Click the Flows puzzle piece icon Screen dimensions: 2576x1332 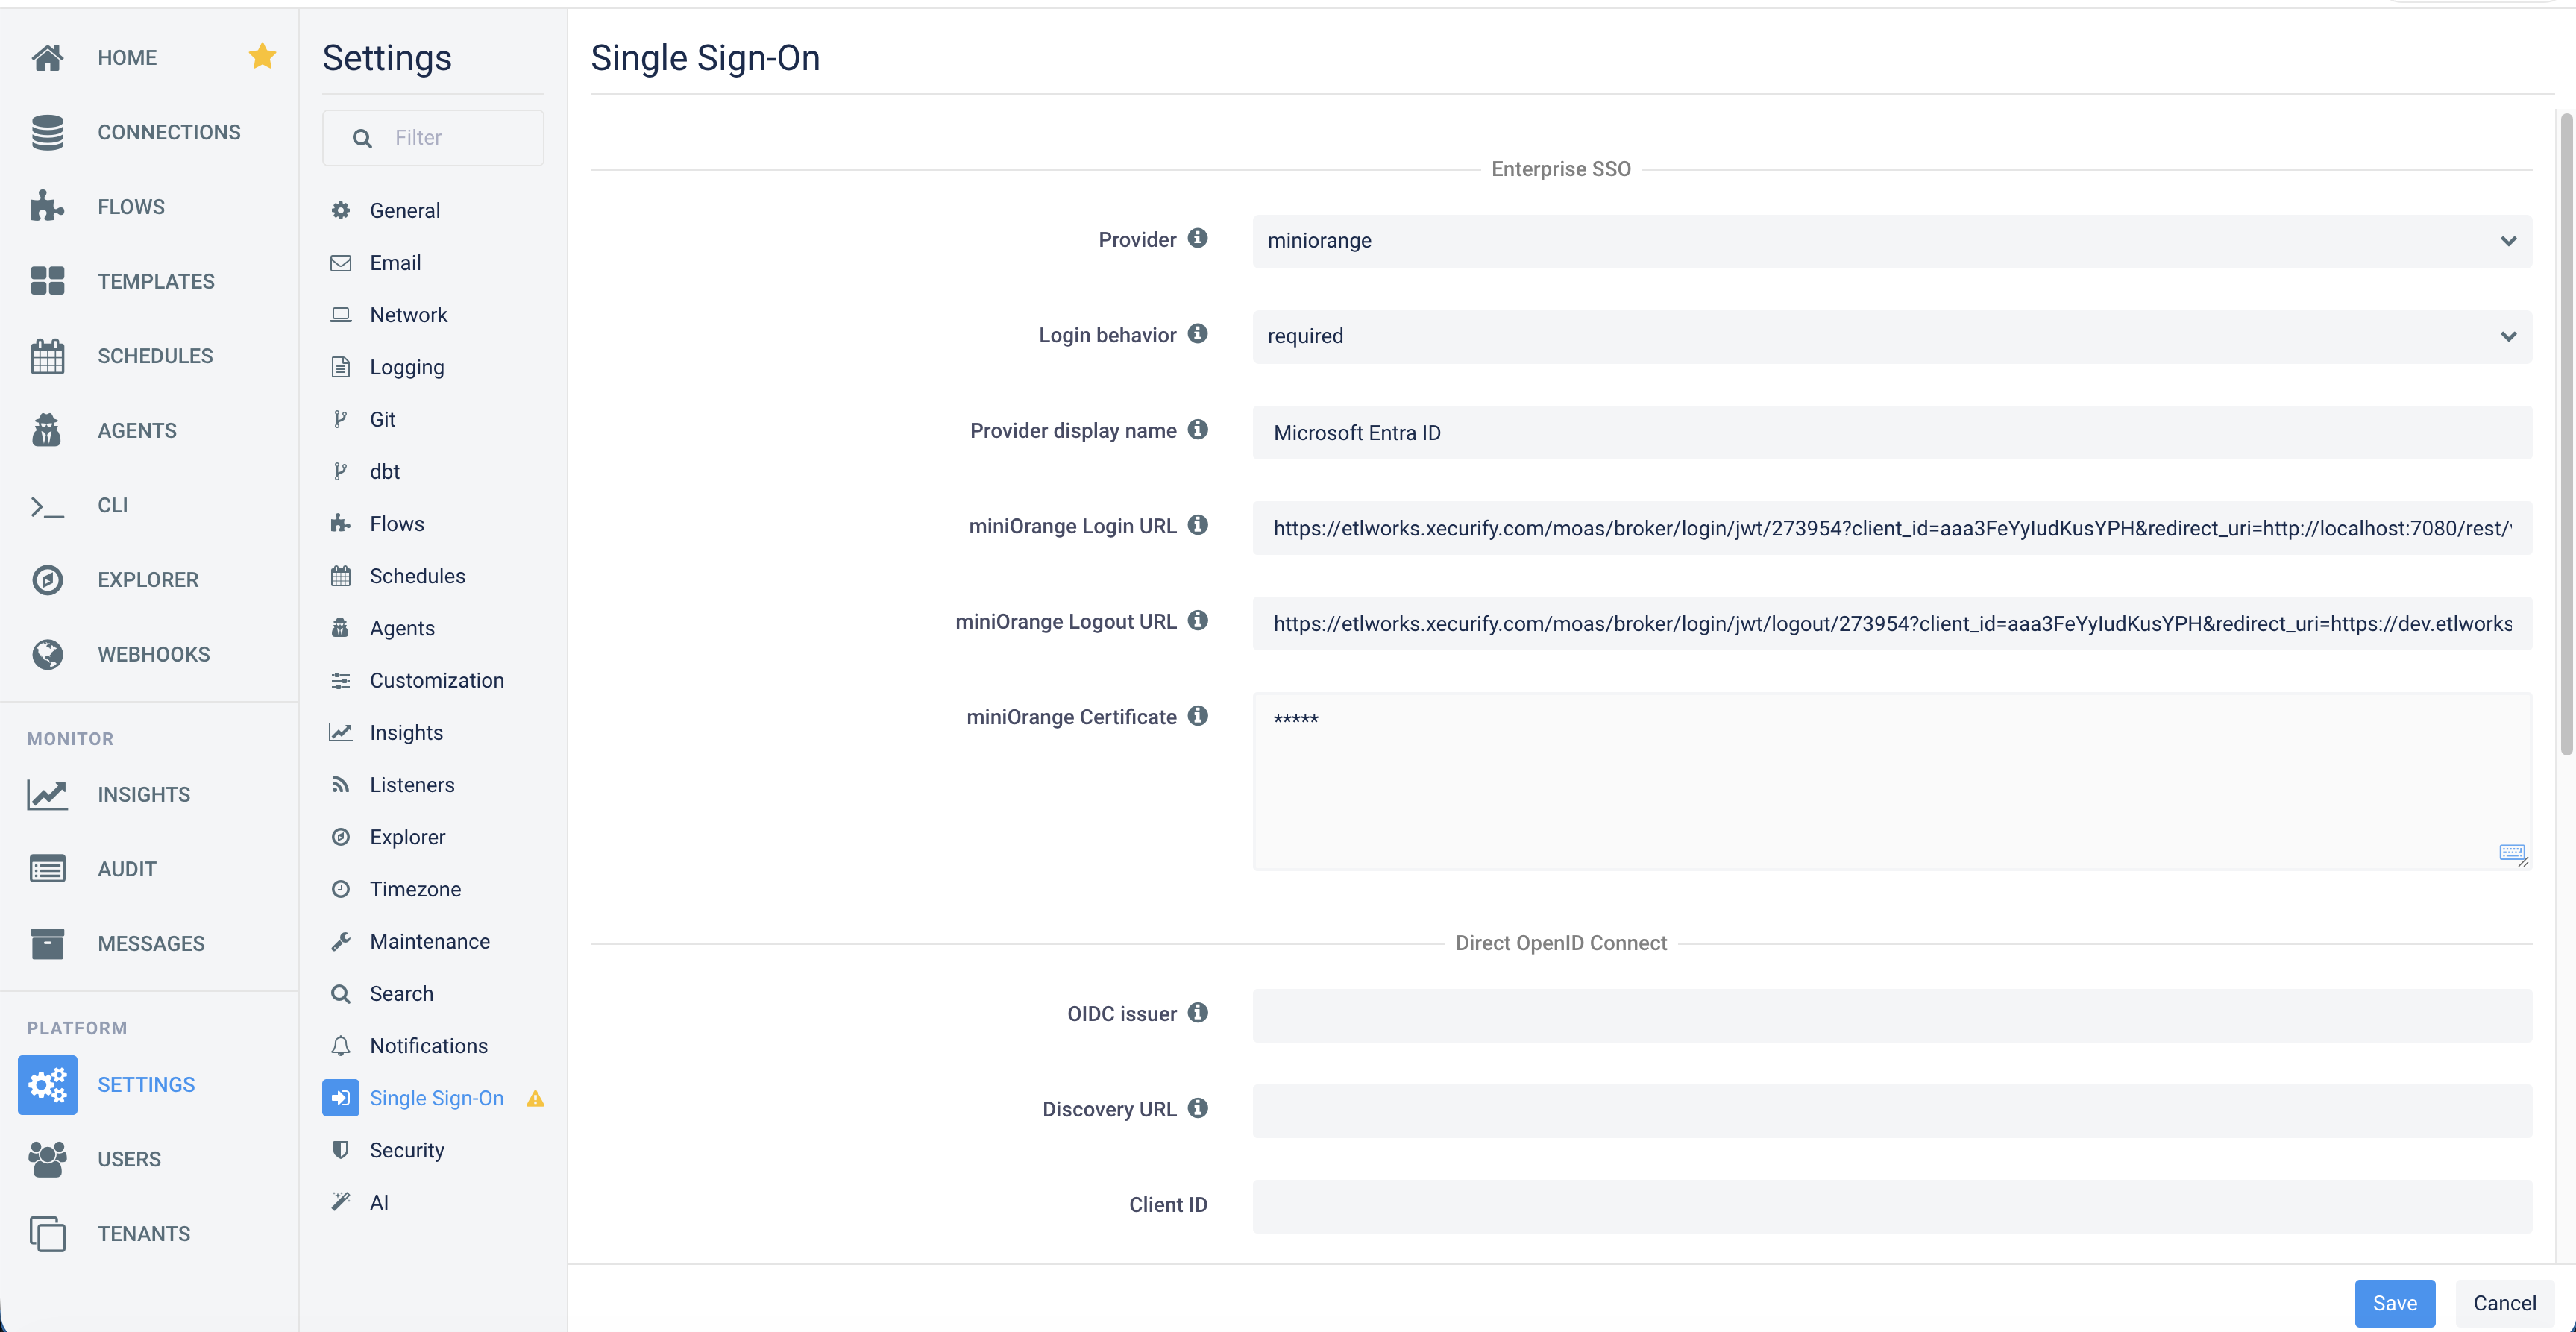pyautogui.click(x=47, y=206)
